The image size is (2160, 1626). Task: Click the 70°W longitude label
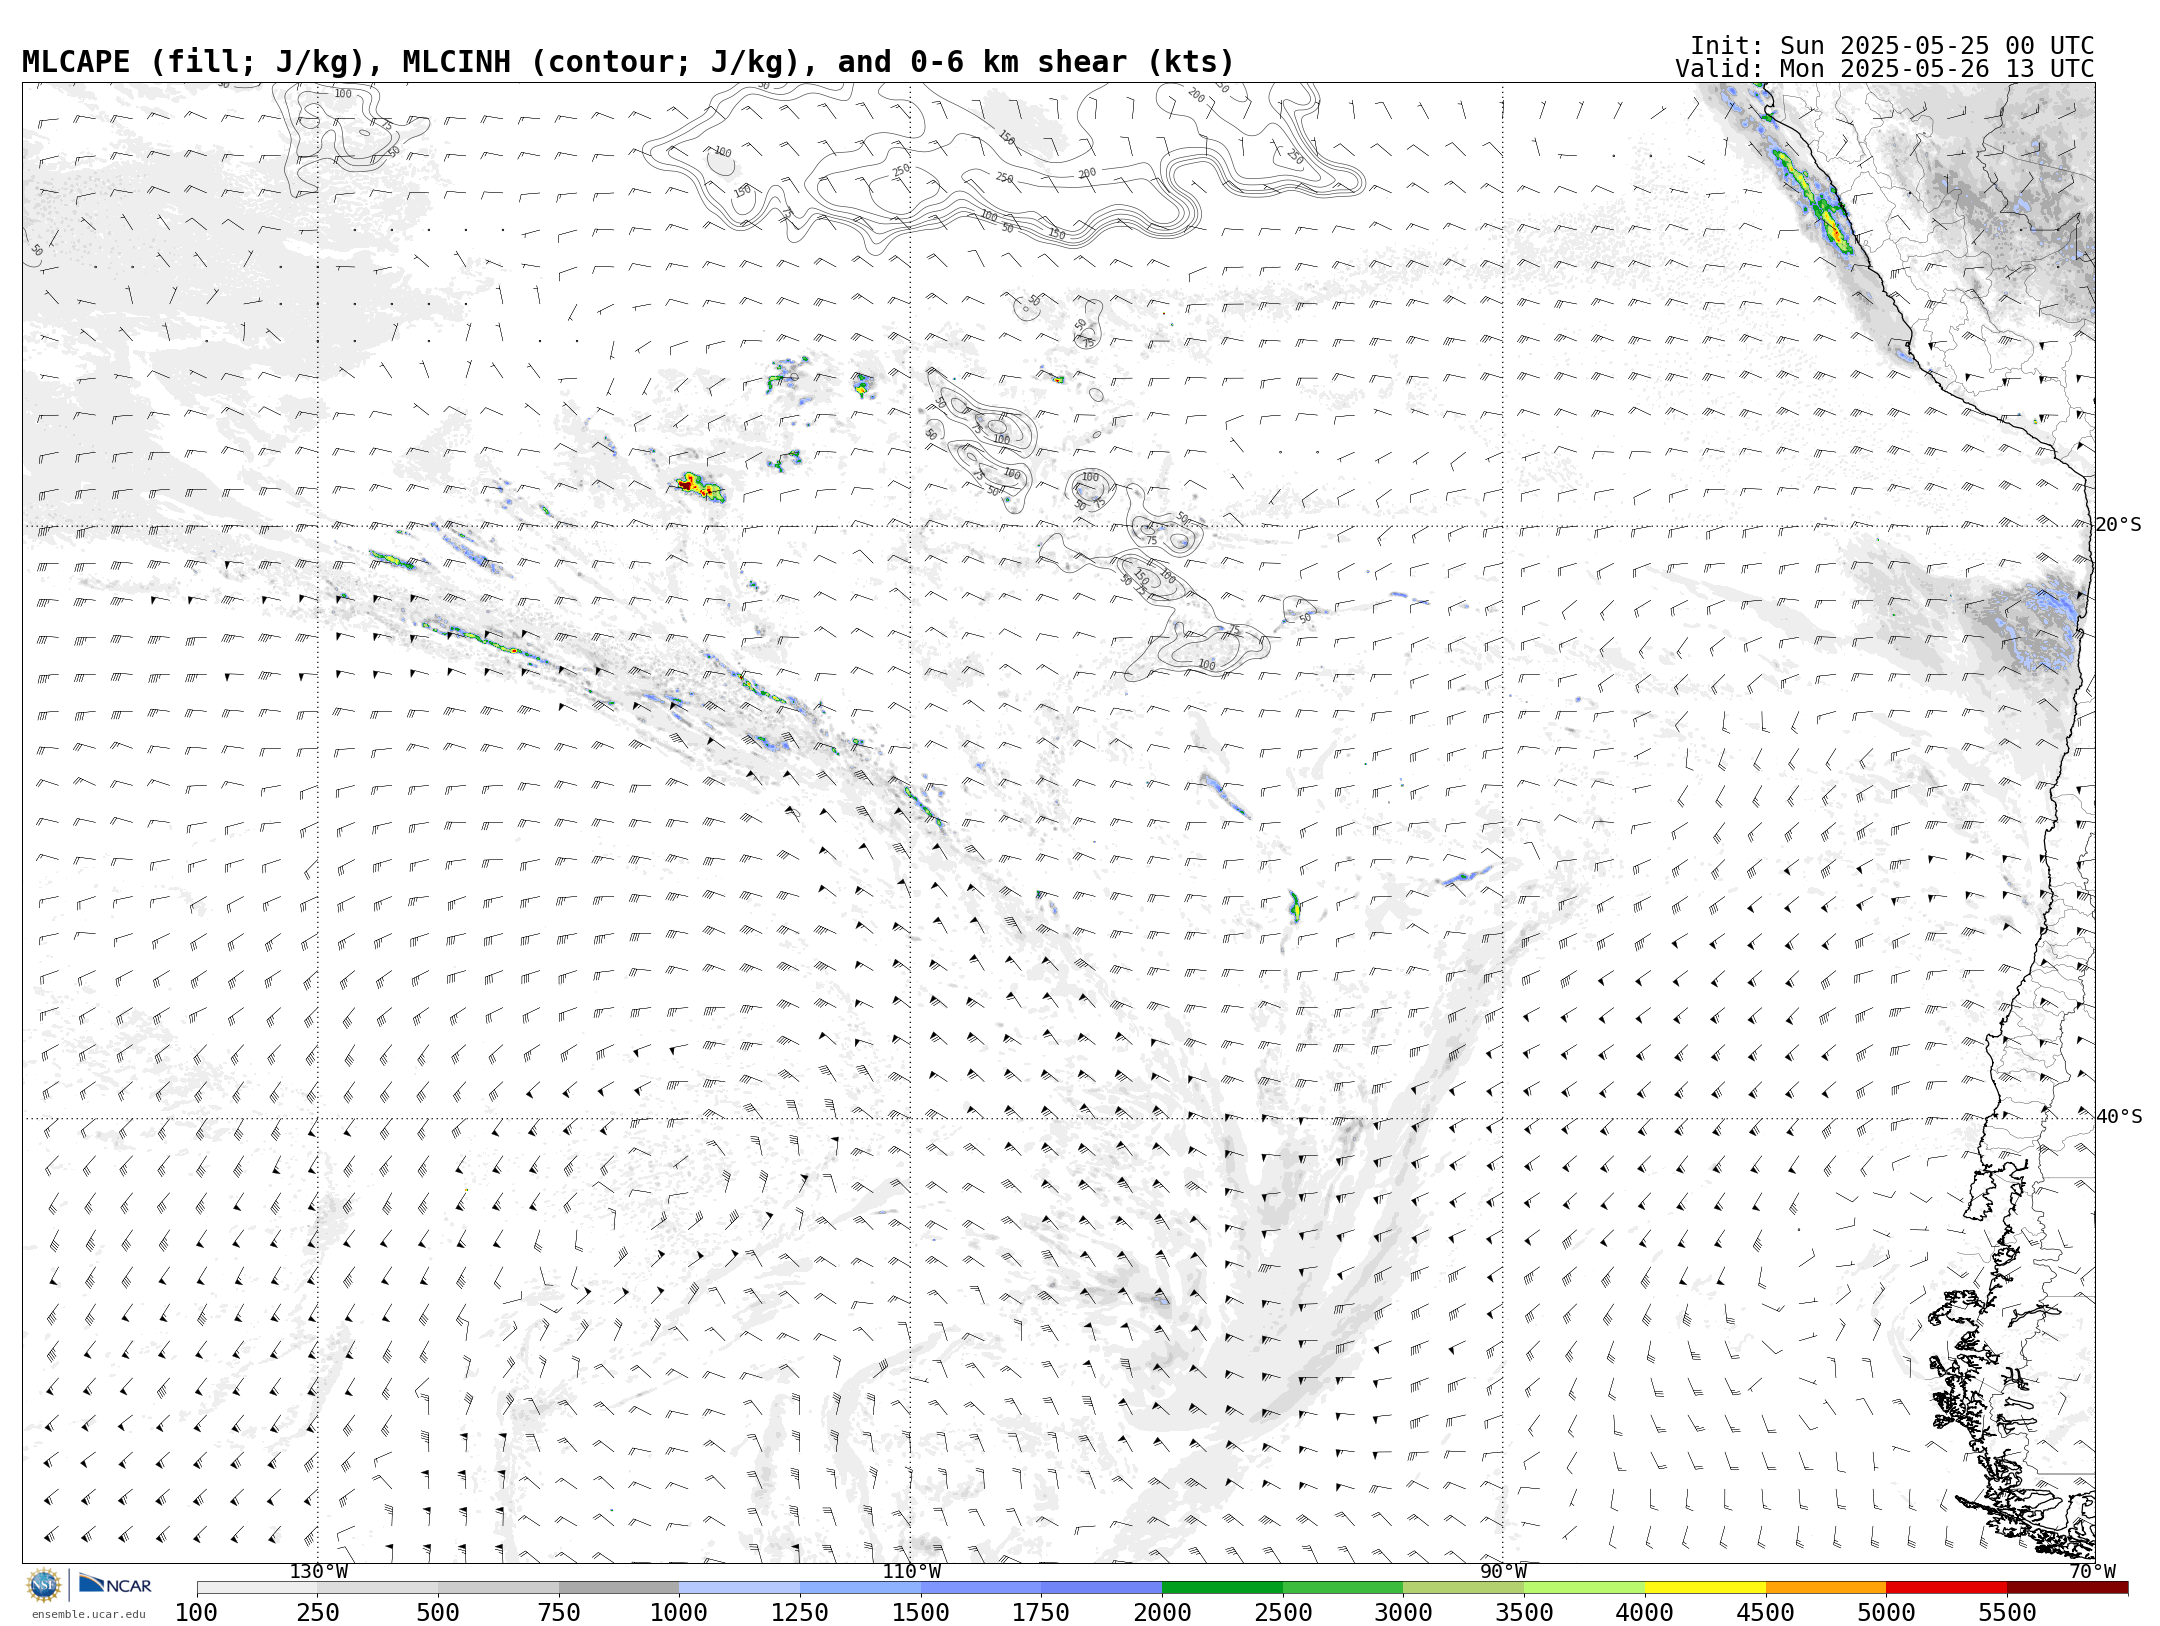2092,1572
